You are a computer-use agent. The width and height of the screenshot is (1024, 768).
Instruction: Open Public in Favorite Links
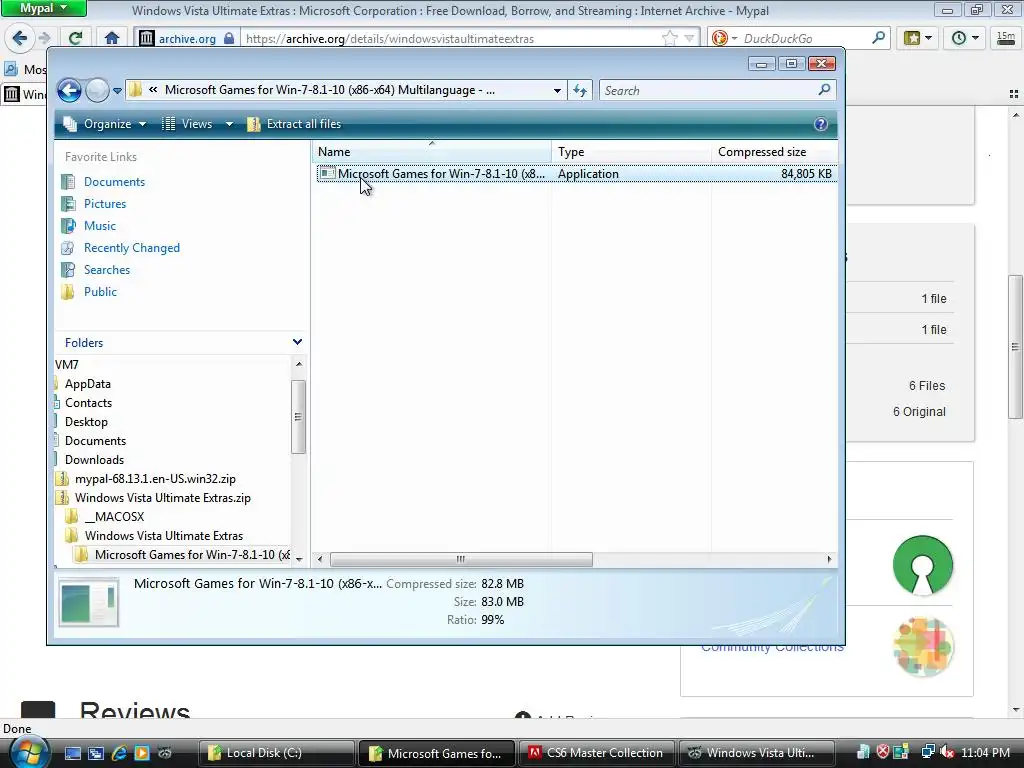tap(100, 292)
